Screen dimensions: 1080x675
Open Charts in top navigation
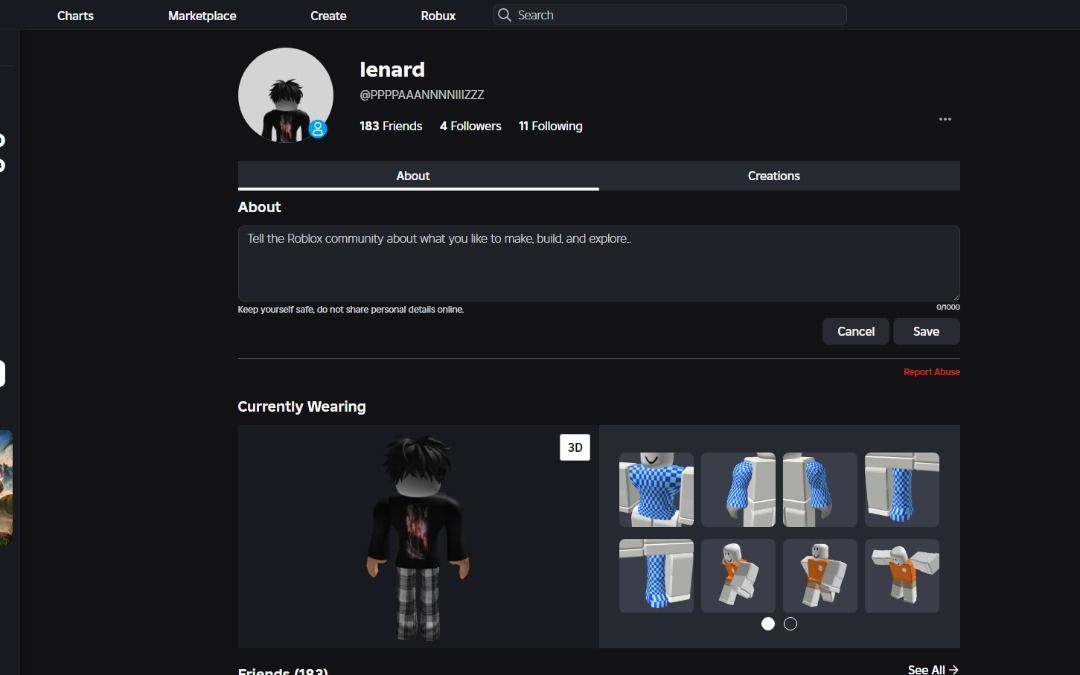(x=75, y=16)
